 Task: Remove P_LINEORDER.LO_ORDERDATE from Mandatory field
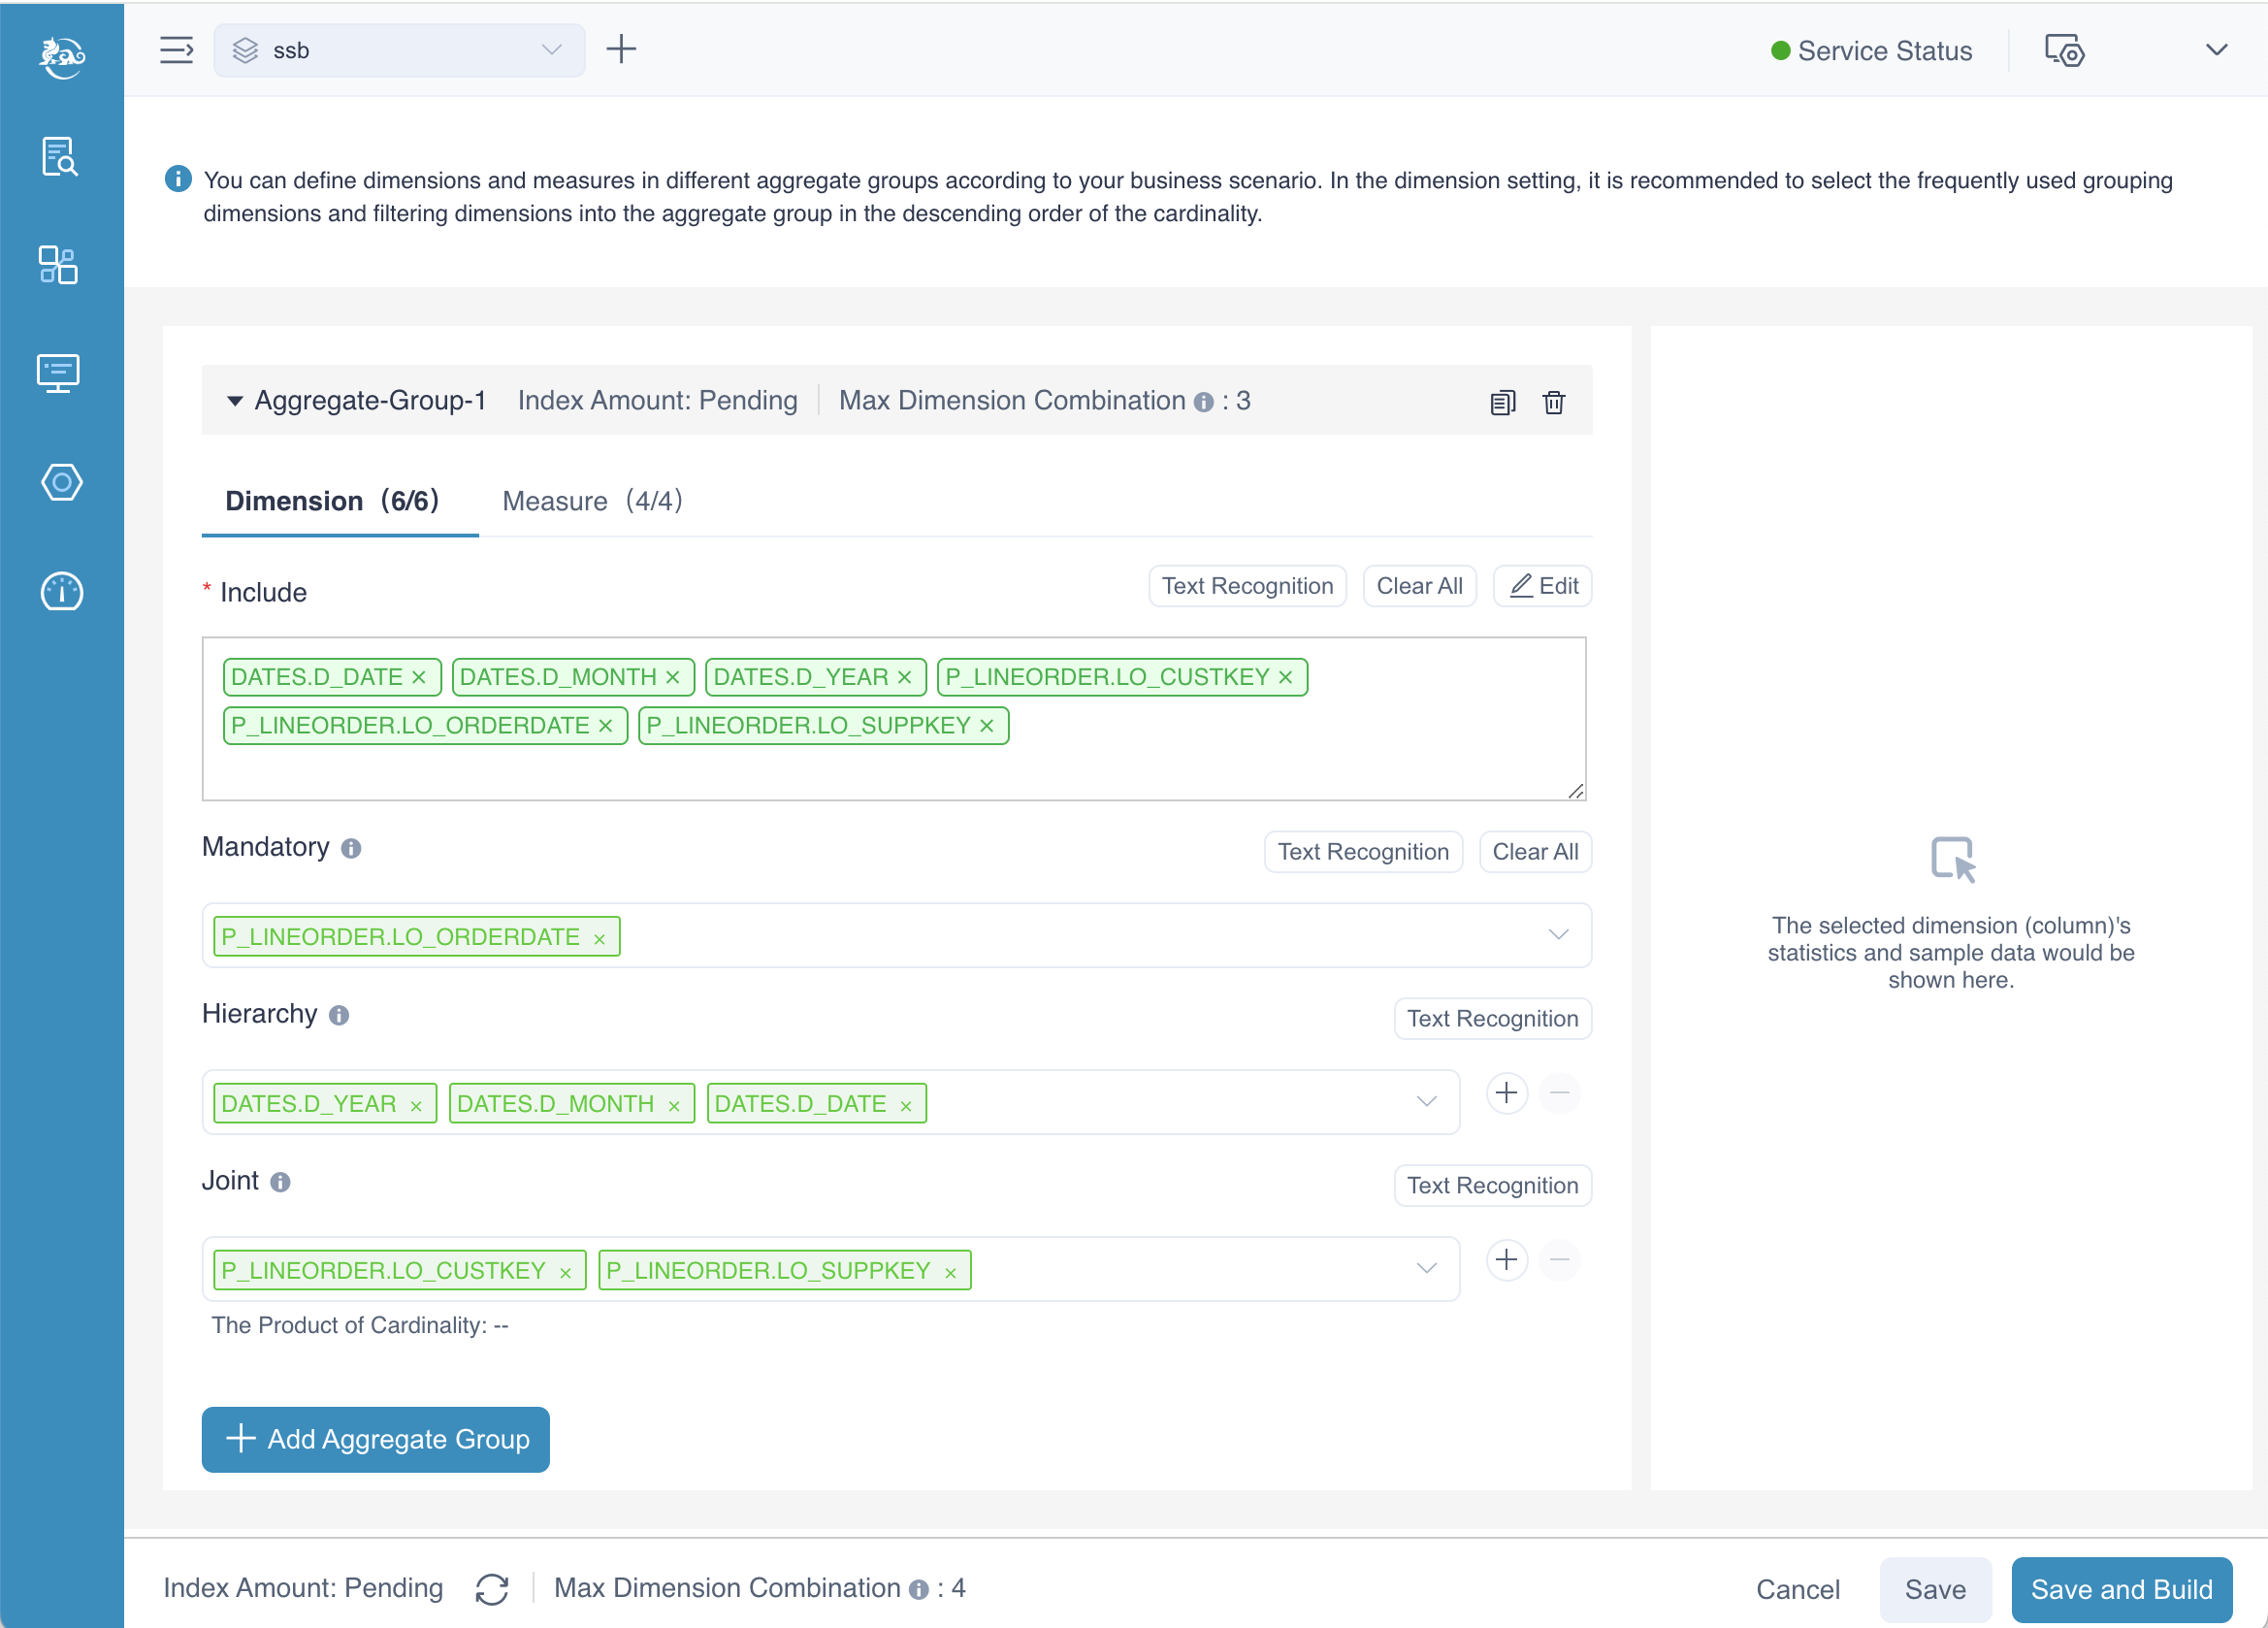tap(599, 939)
